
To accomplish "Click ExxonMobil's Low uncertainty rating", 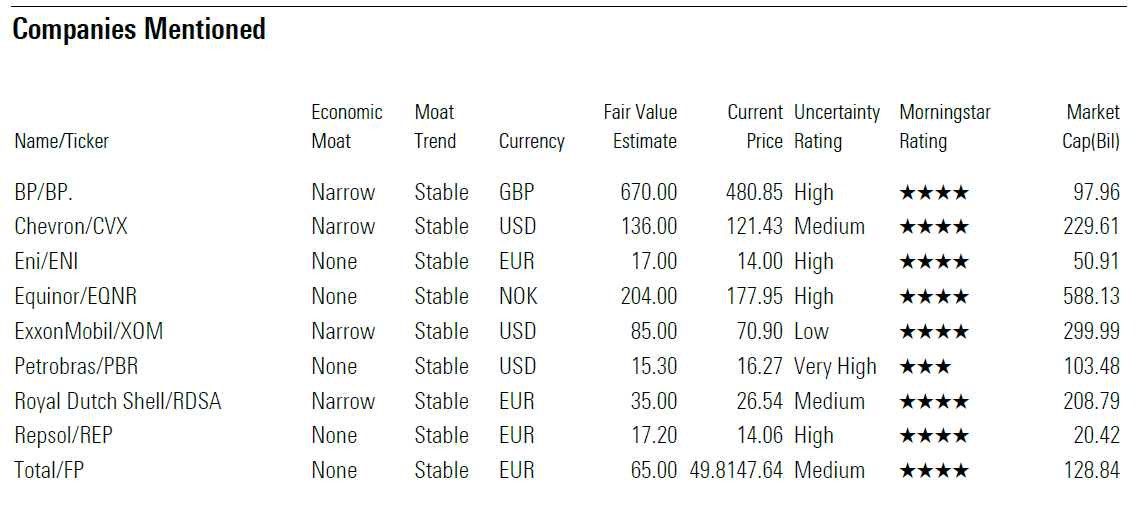I will point(811,332).
